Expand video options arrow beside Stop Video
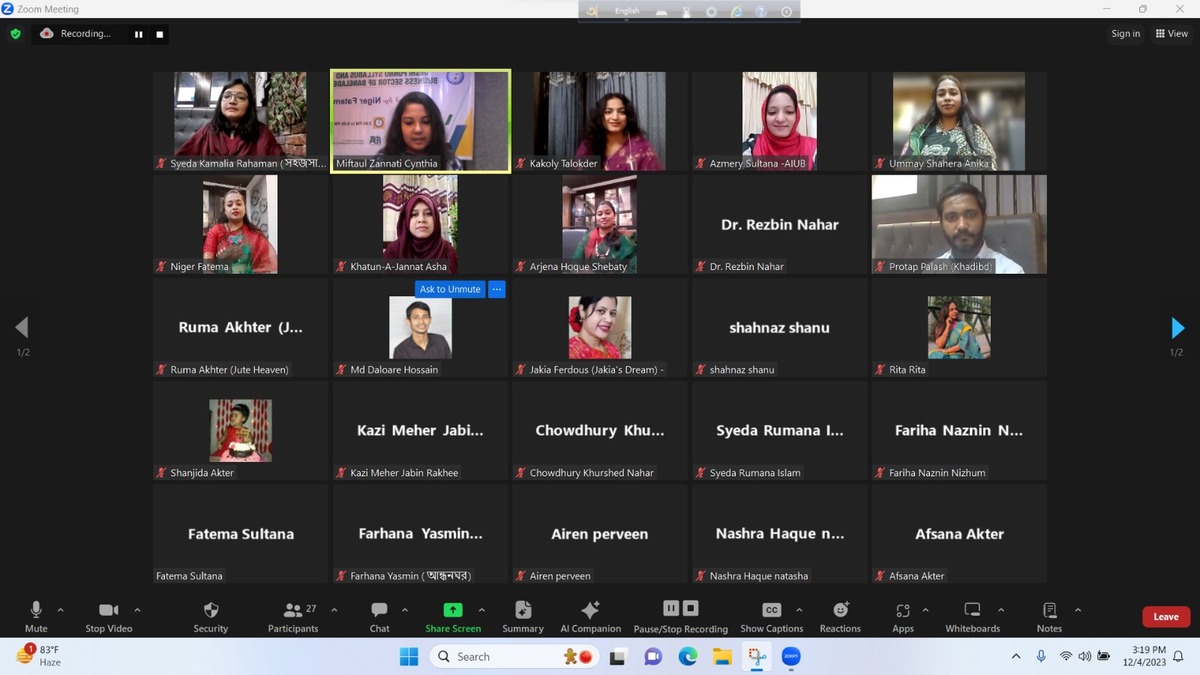 coord(137,610)
